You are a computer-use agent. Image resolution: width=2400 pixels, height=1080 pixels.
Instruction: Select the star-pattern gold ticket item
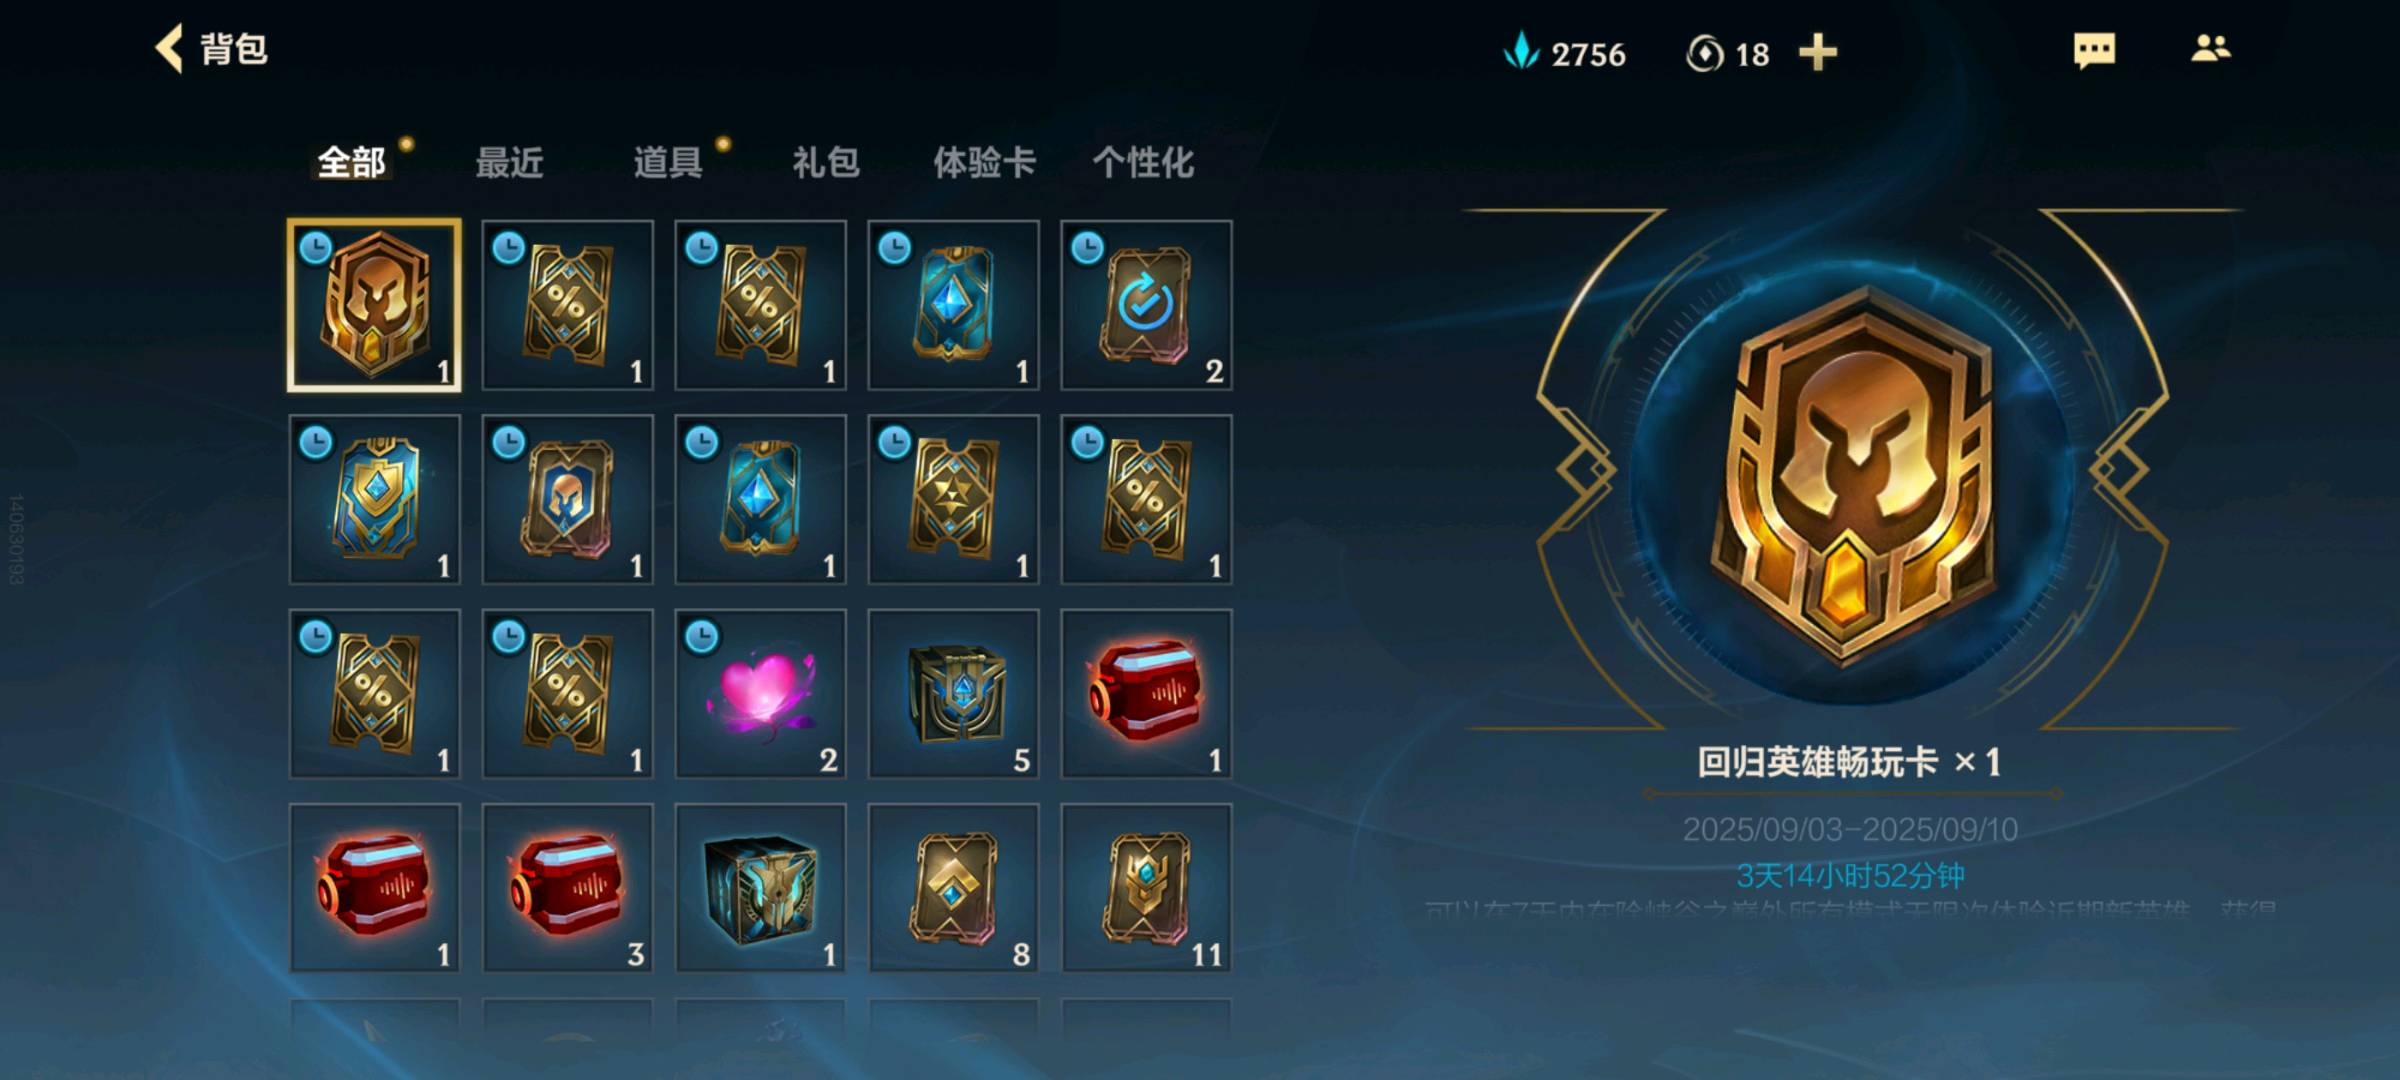click(x=953, y=499)
